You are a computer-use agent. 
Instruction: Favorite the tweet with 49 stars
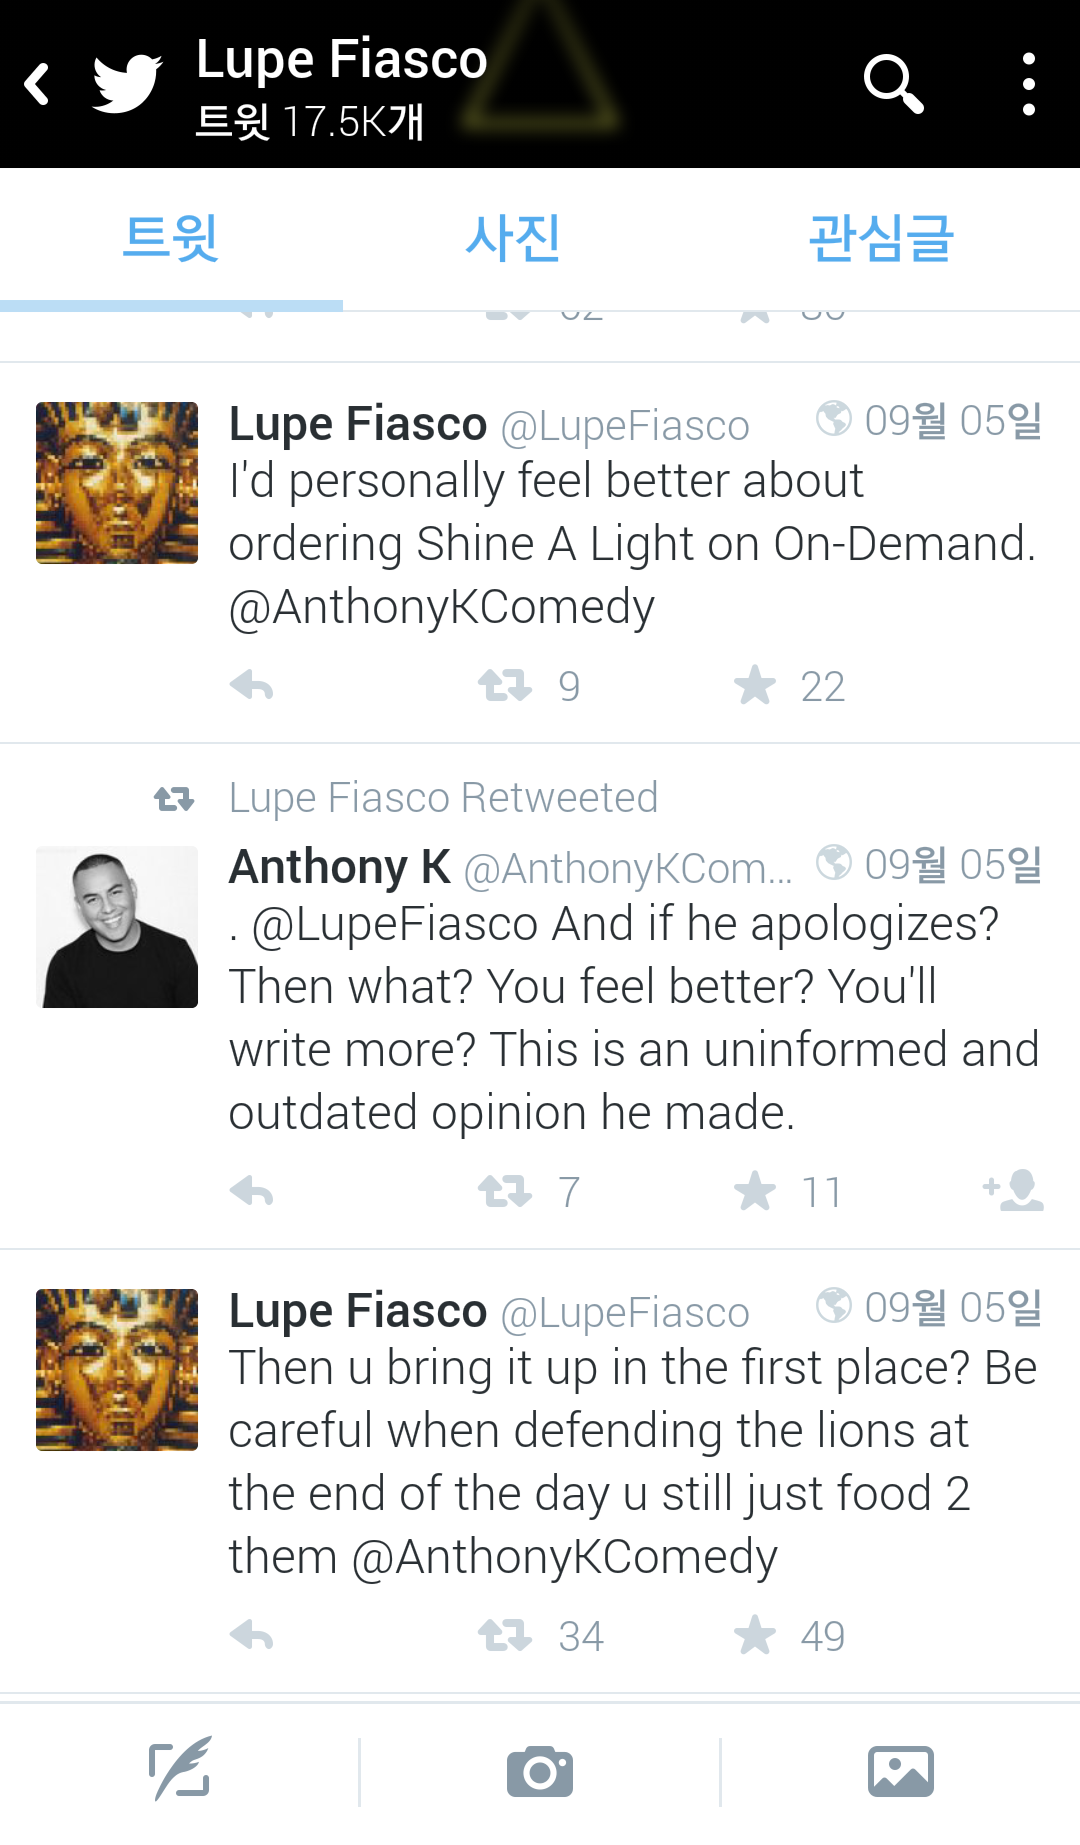point(755,1636)
